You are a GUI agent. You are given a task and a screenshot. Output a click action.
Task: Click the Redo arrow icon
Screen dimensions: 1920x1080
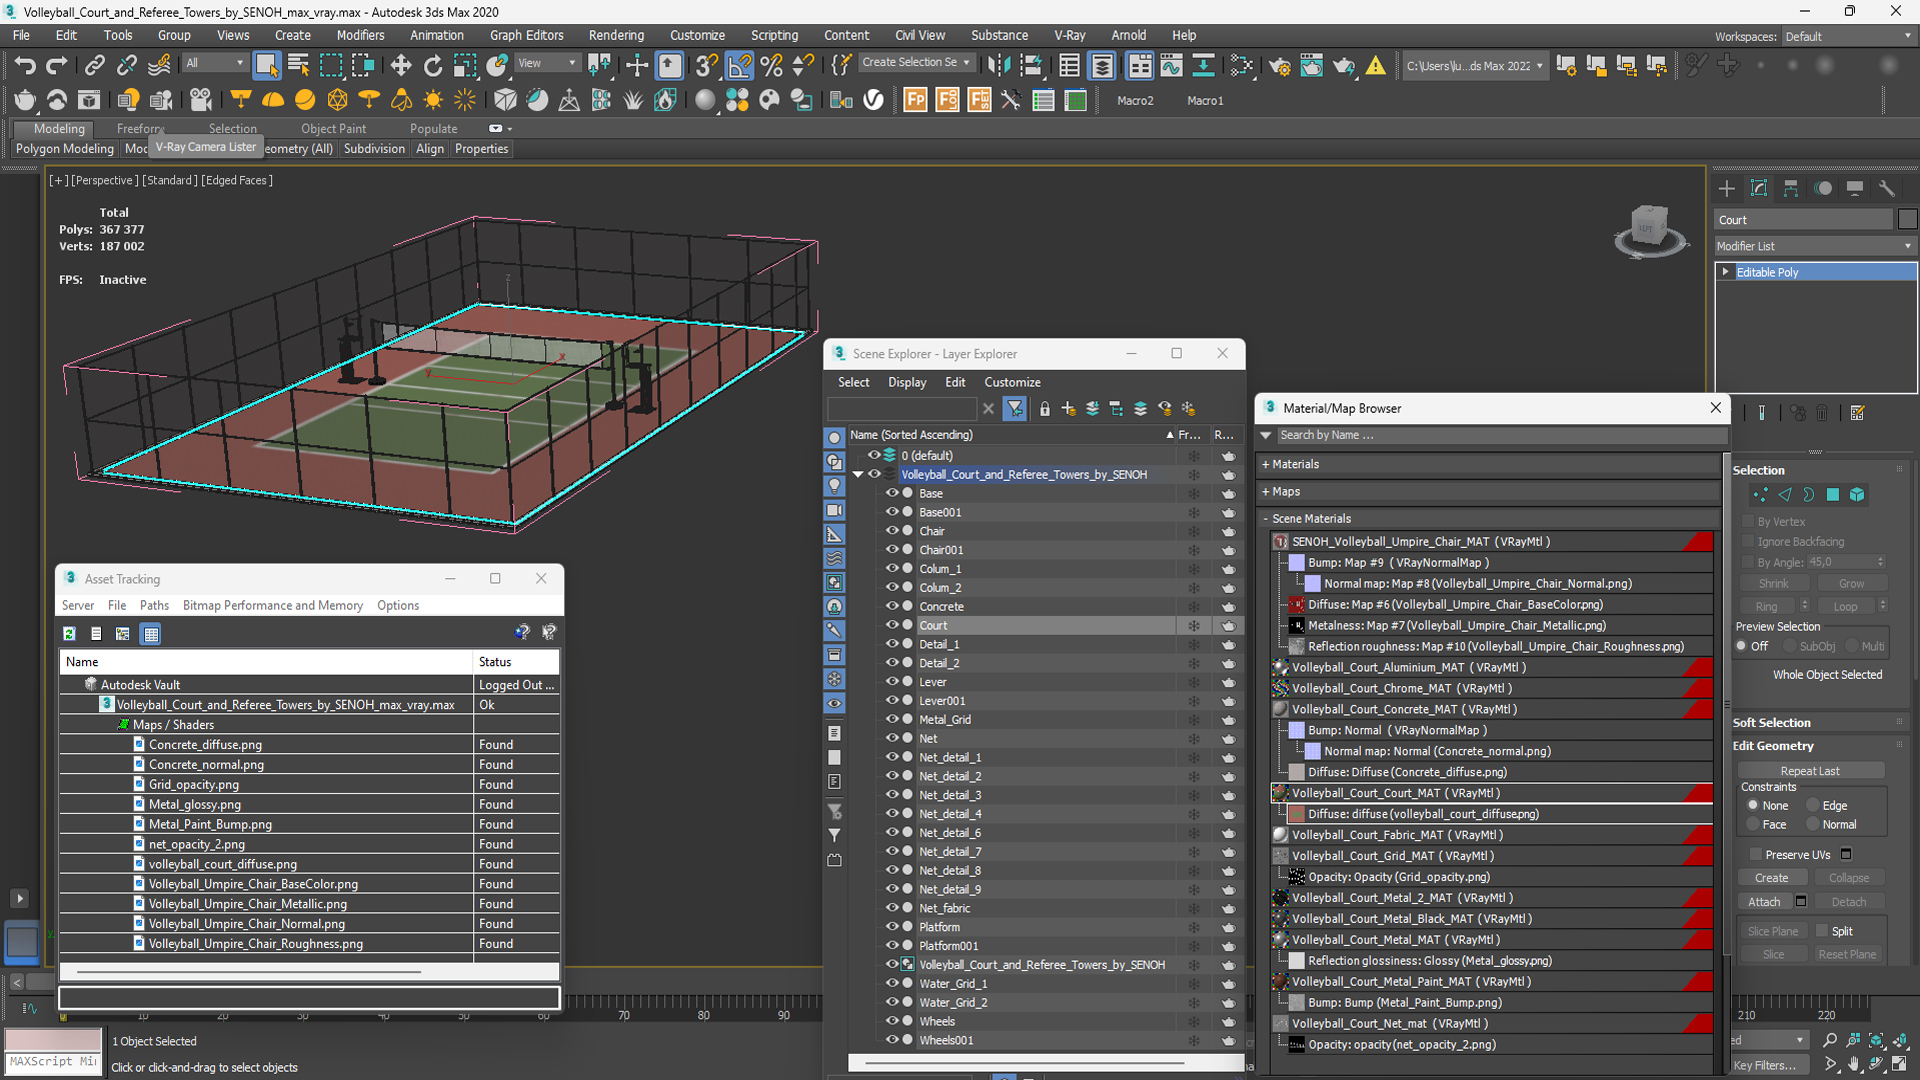tap(57, 66)
